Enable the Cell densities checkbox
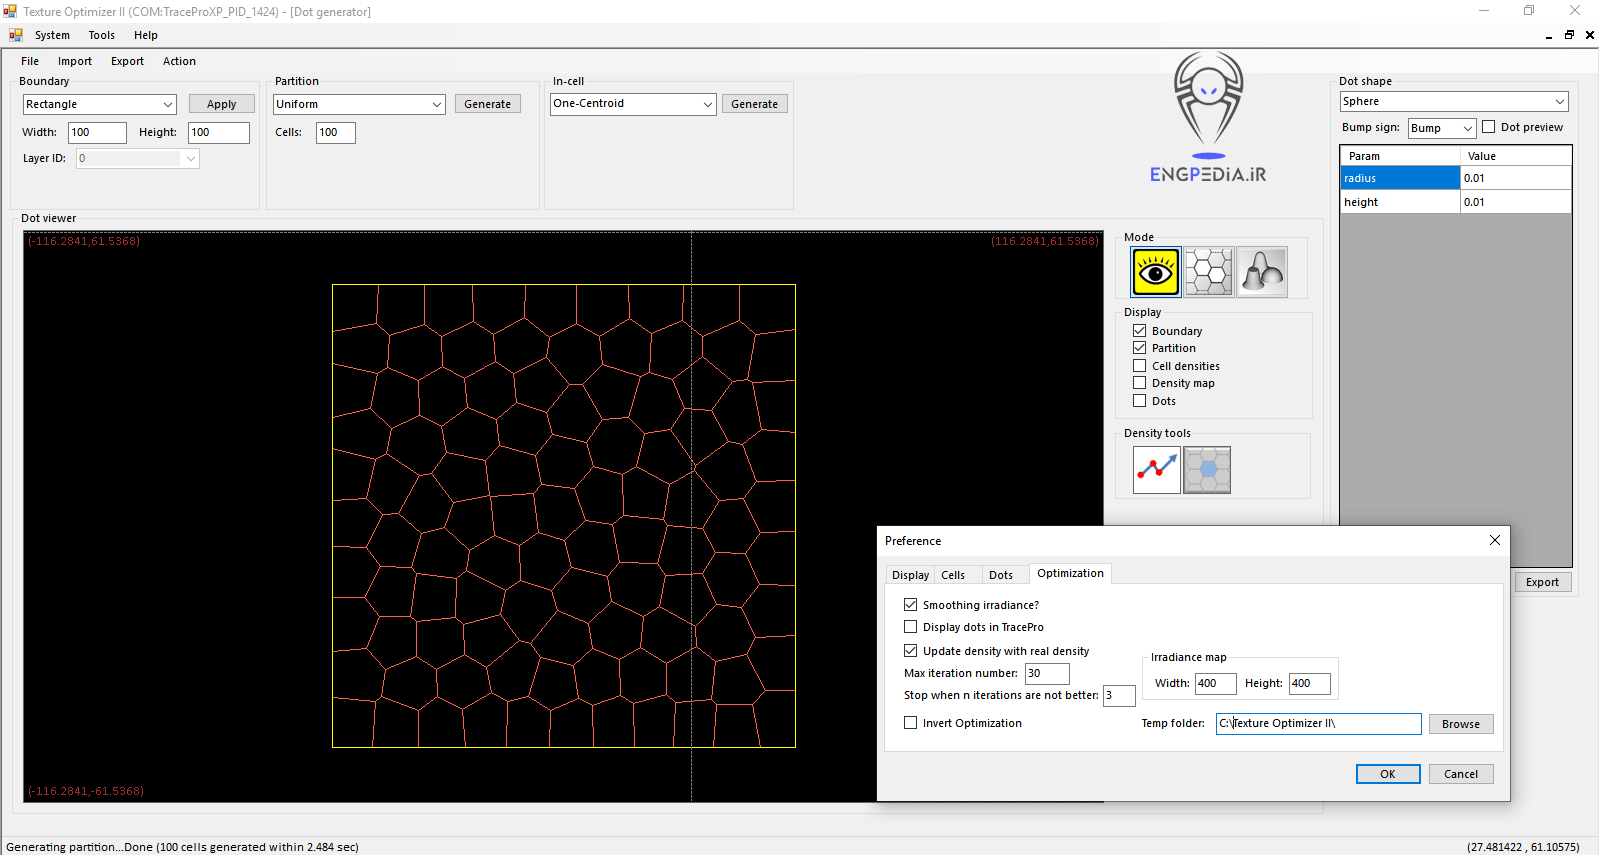 (1139, 366)
